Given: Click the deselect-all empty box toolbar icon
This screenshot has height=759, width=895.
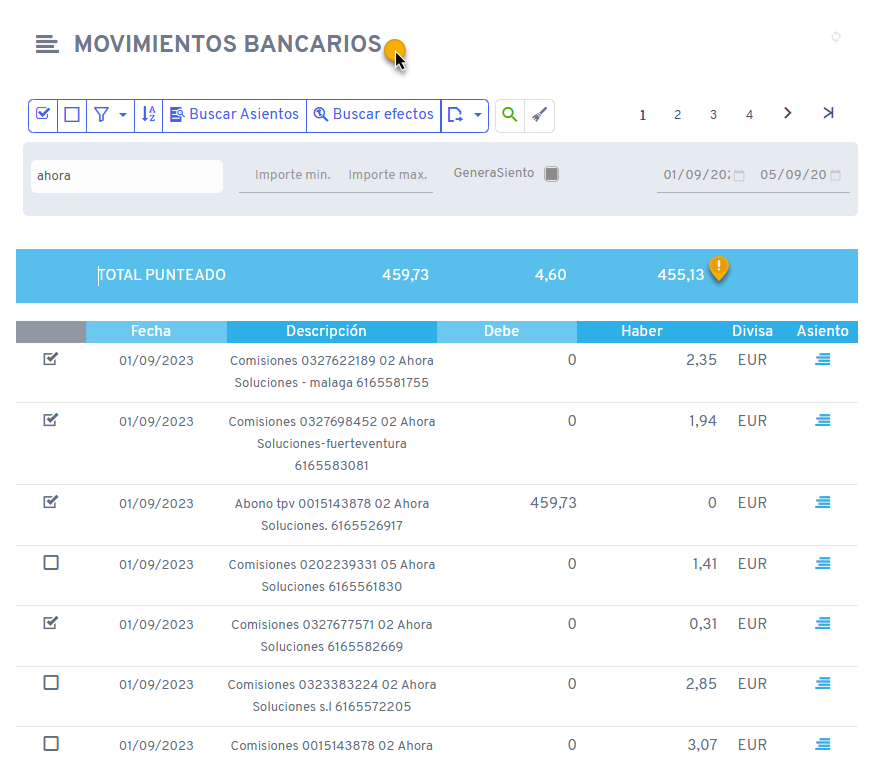Looking at the screenshot, I should click(72, 115).
